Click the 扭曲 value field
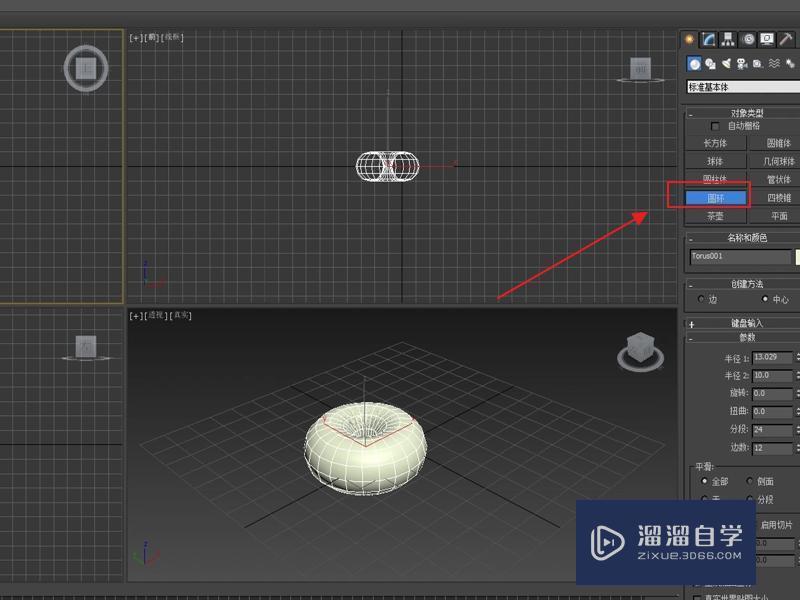 point(772,411)
